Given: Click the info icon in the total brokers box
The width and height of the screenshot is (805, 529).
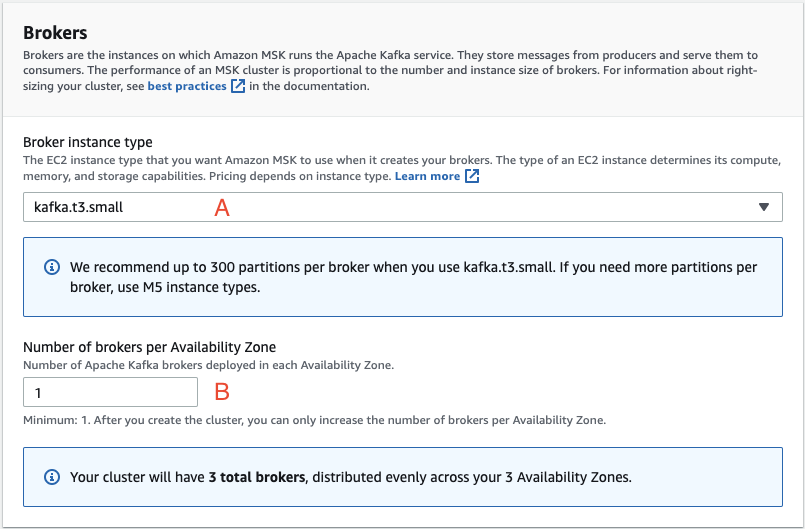Looking at the screenshot, I should [x=51, y=477].
